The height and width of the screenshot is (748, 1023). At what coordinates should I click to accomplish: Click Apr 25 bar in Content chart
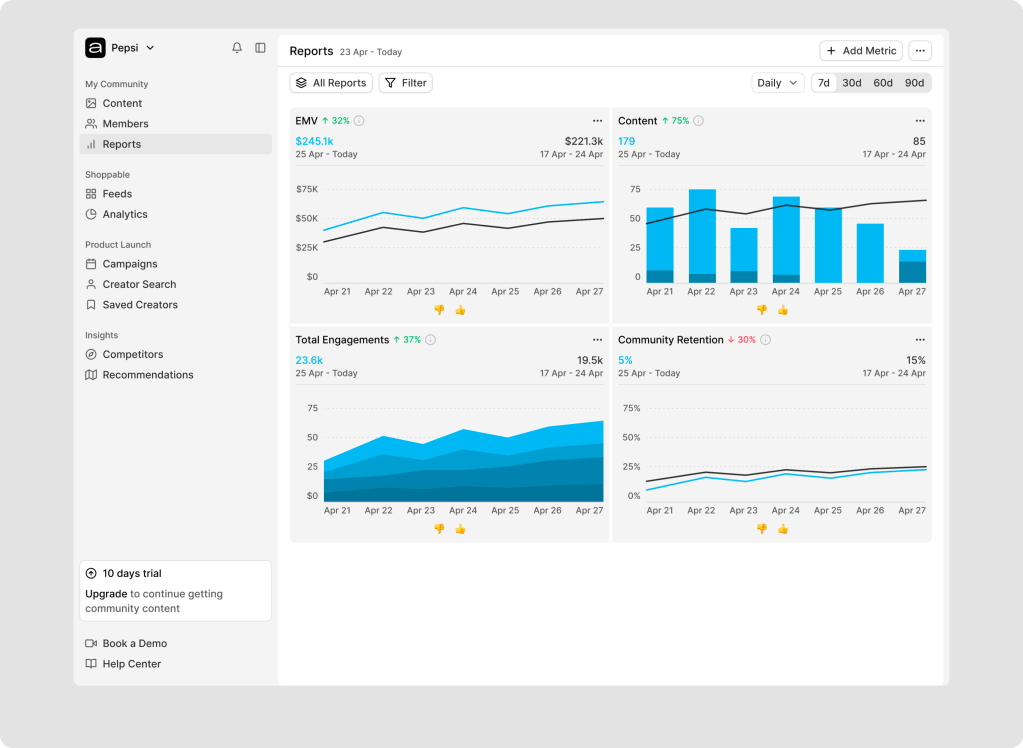(828, 245)
